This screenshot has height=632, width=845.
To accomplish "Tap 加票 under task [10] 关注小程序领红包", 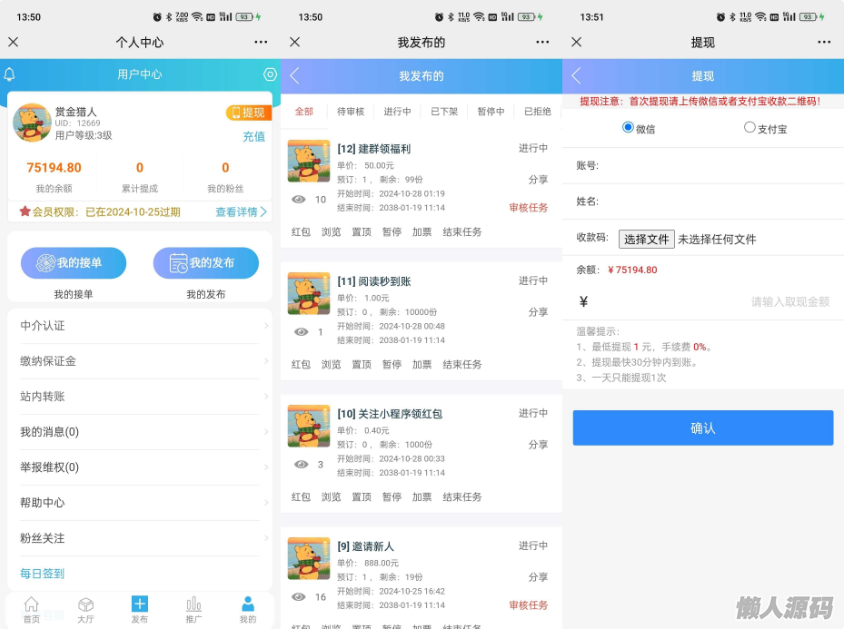I will pos(422,497).
